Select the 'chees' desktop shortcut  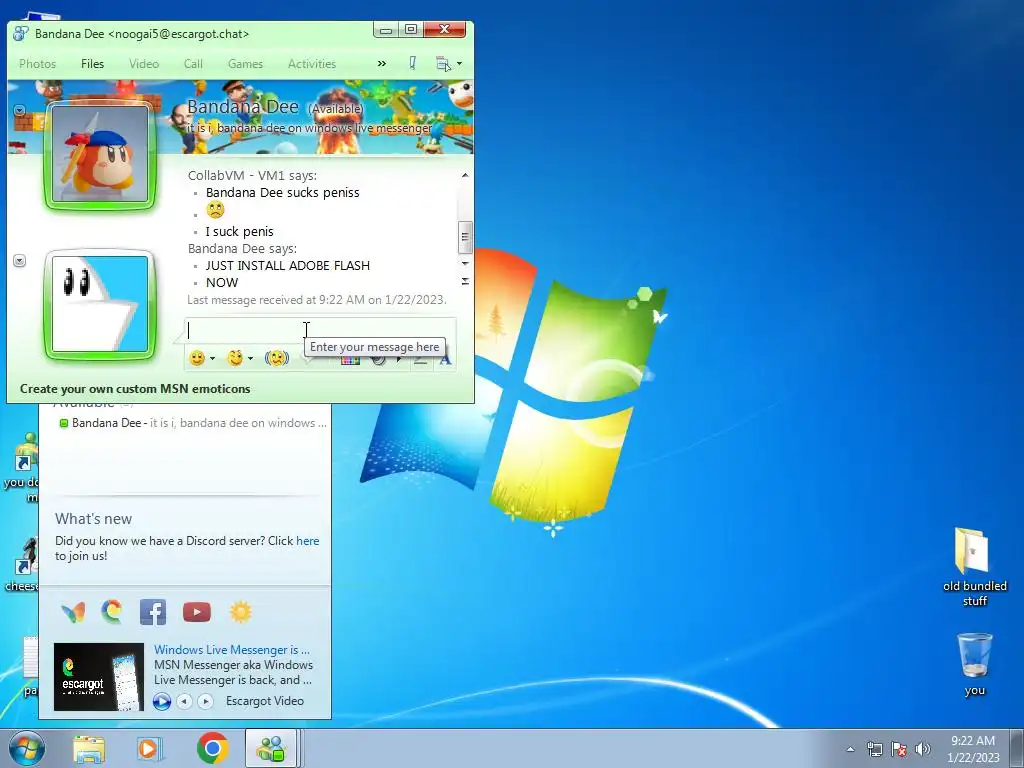click(23, 564)
